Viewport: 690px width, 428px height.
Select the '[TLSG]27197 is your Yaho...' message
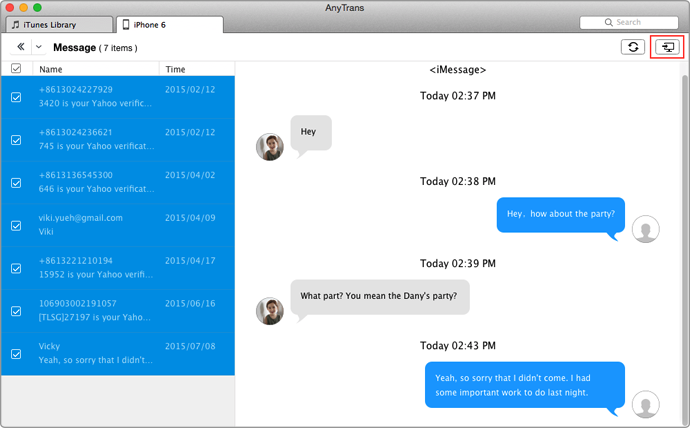click(95, 317)
